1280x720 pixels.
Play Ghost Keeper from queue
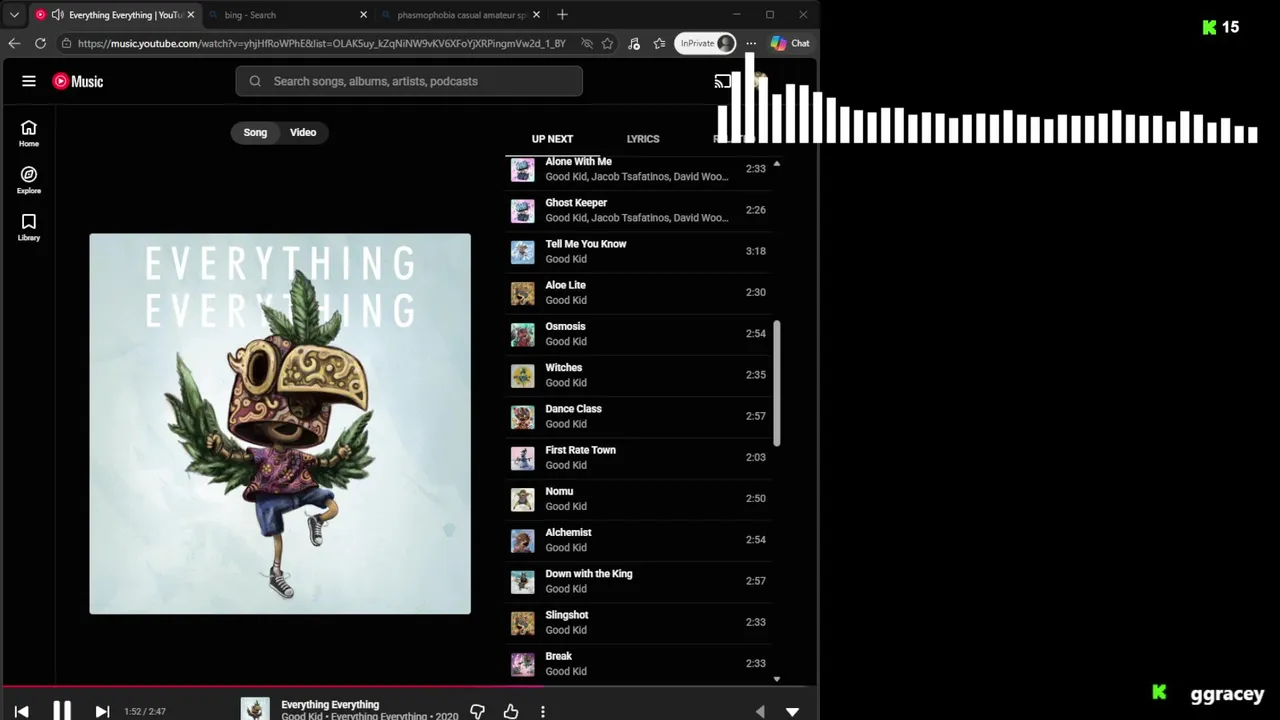tap(639, 210)
